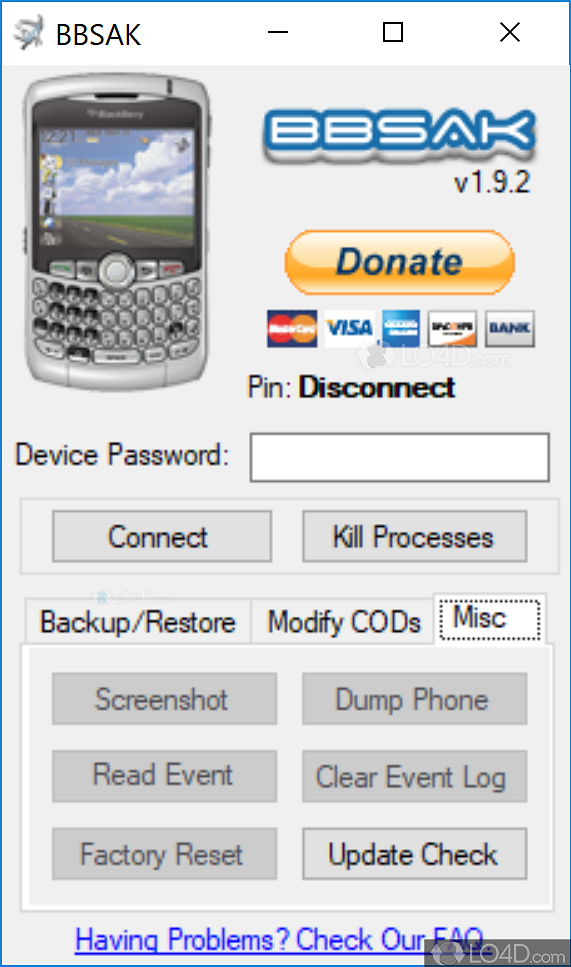Screen dimensions: 571x967
Task: Click the Screenshot button
Action: (x=164, y=699)
